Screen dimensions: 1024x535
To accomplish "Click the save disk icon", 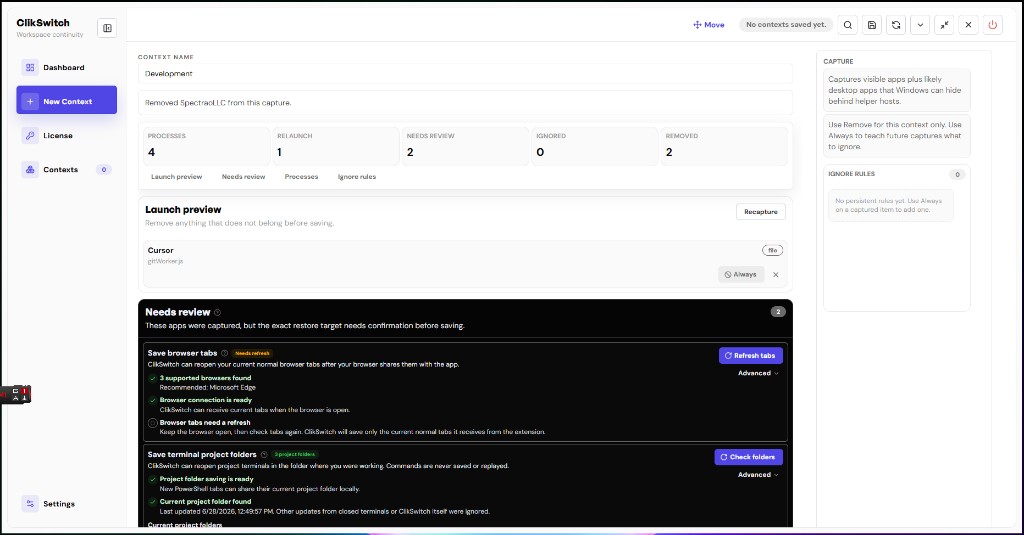I will pyautogui.click(x=872, y=25).
